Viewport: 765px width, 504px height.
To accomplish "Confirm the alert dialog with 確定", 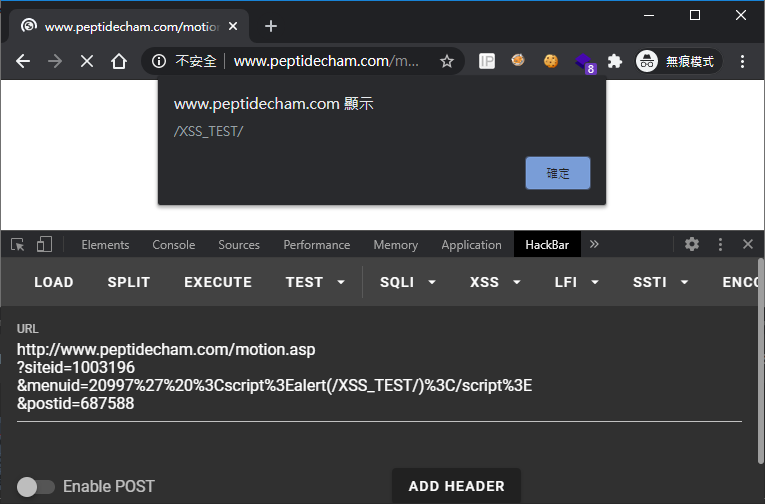I will click(558, 173).
